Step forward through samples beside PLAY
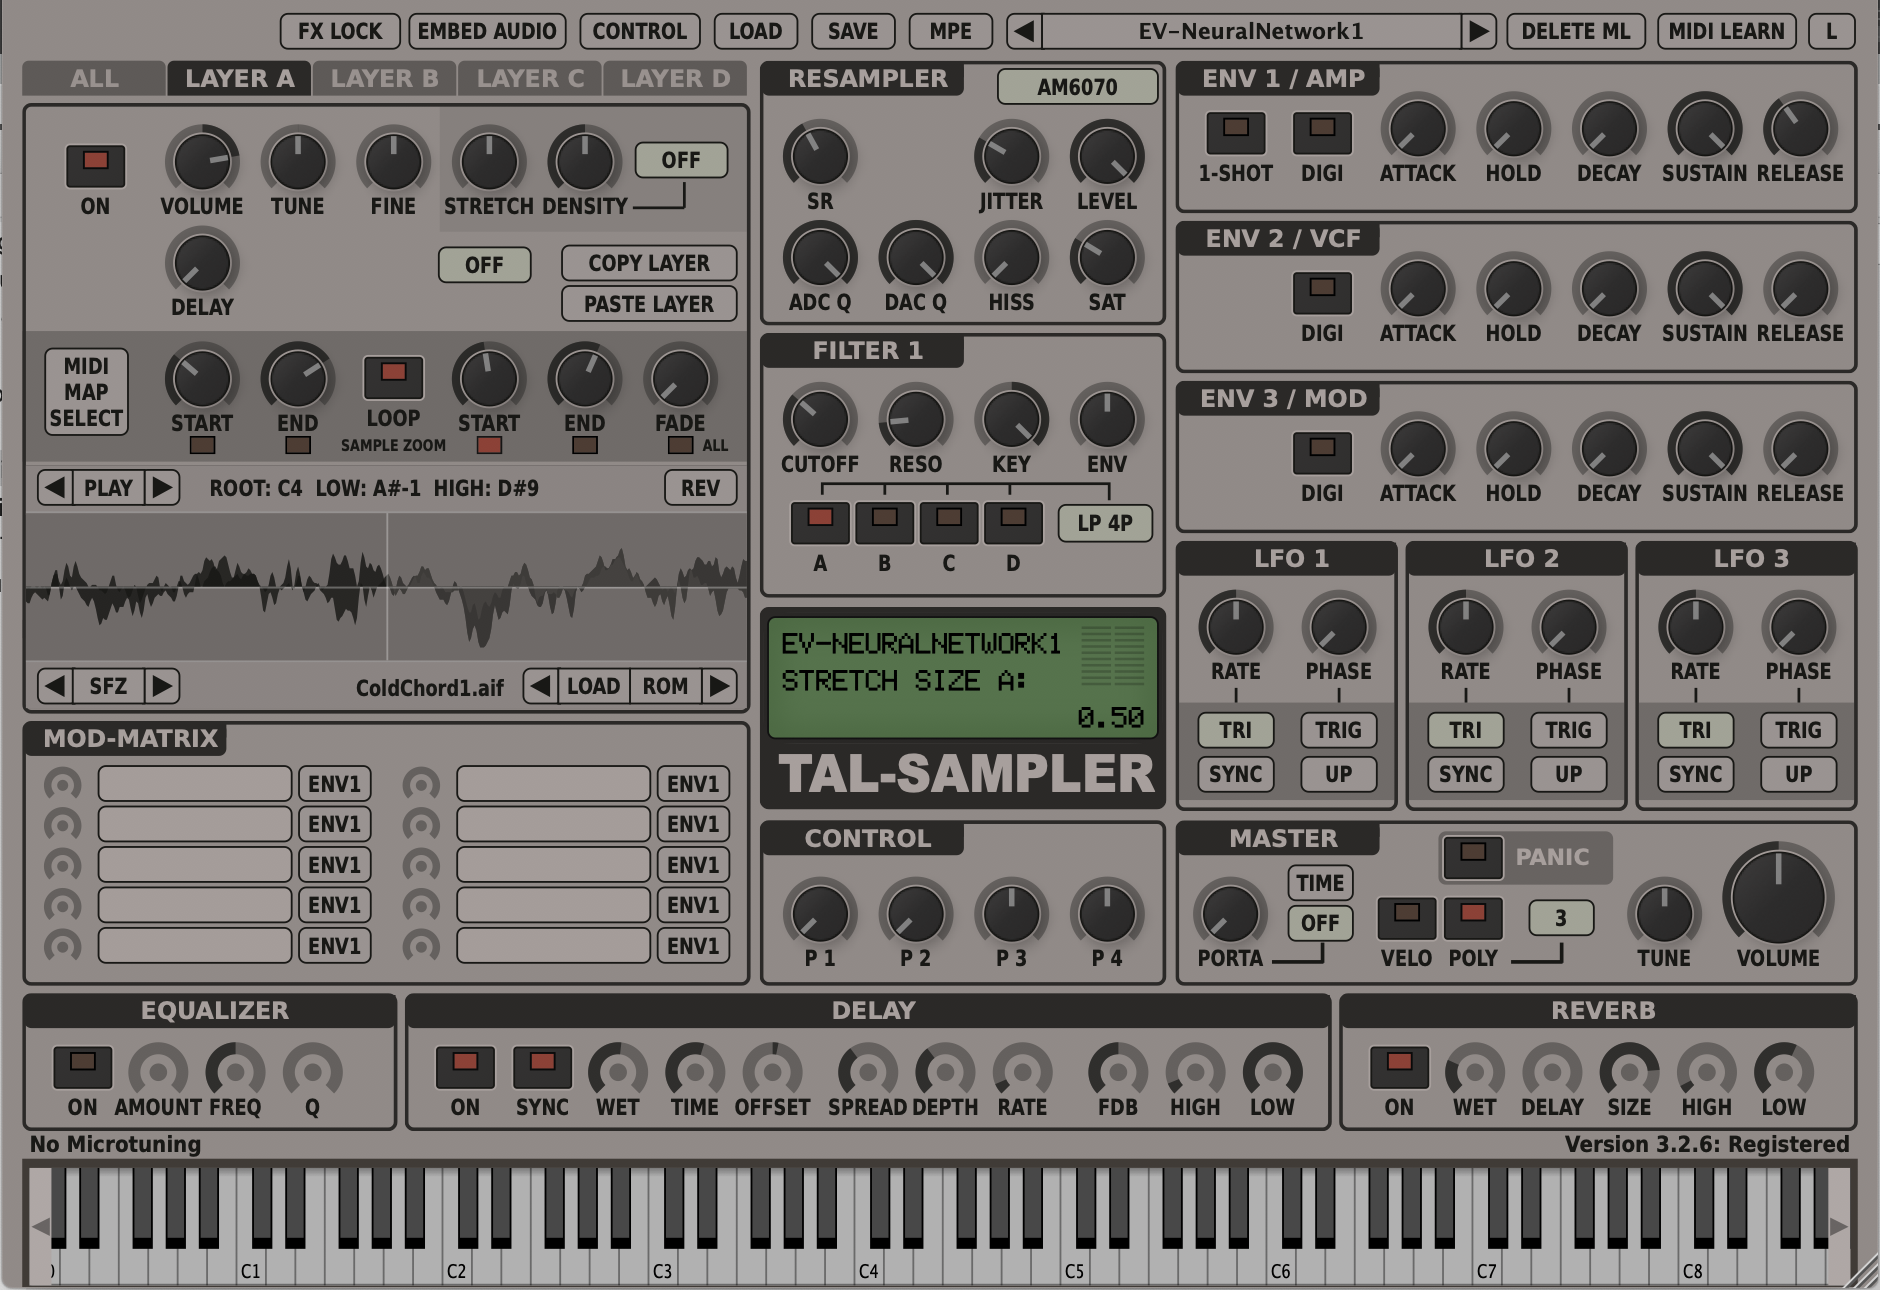Image resolution: width=1880 pixels, height=1290 pixels. point(162,488)
